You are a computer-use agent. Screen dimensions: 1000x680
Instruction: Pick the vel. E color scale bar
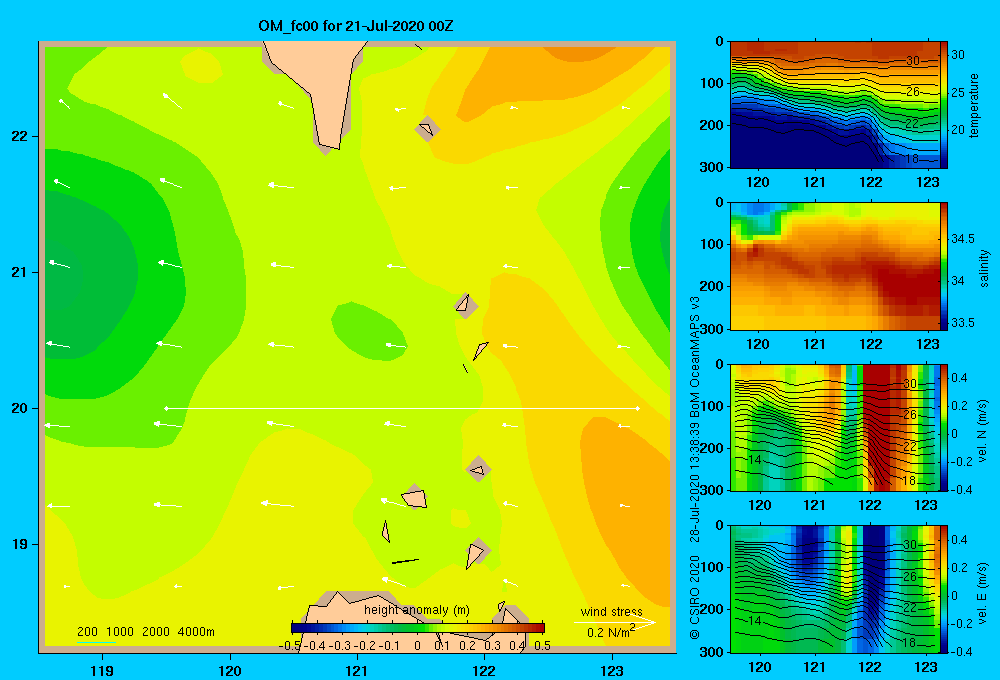pos(944,589)
